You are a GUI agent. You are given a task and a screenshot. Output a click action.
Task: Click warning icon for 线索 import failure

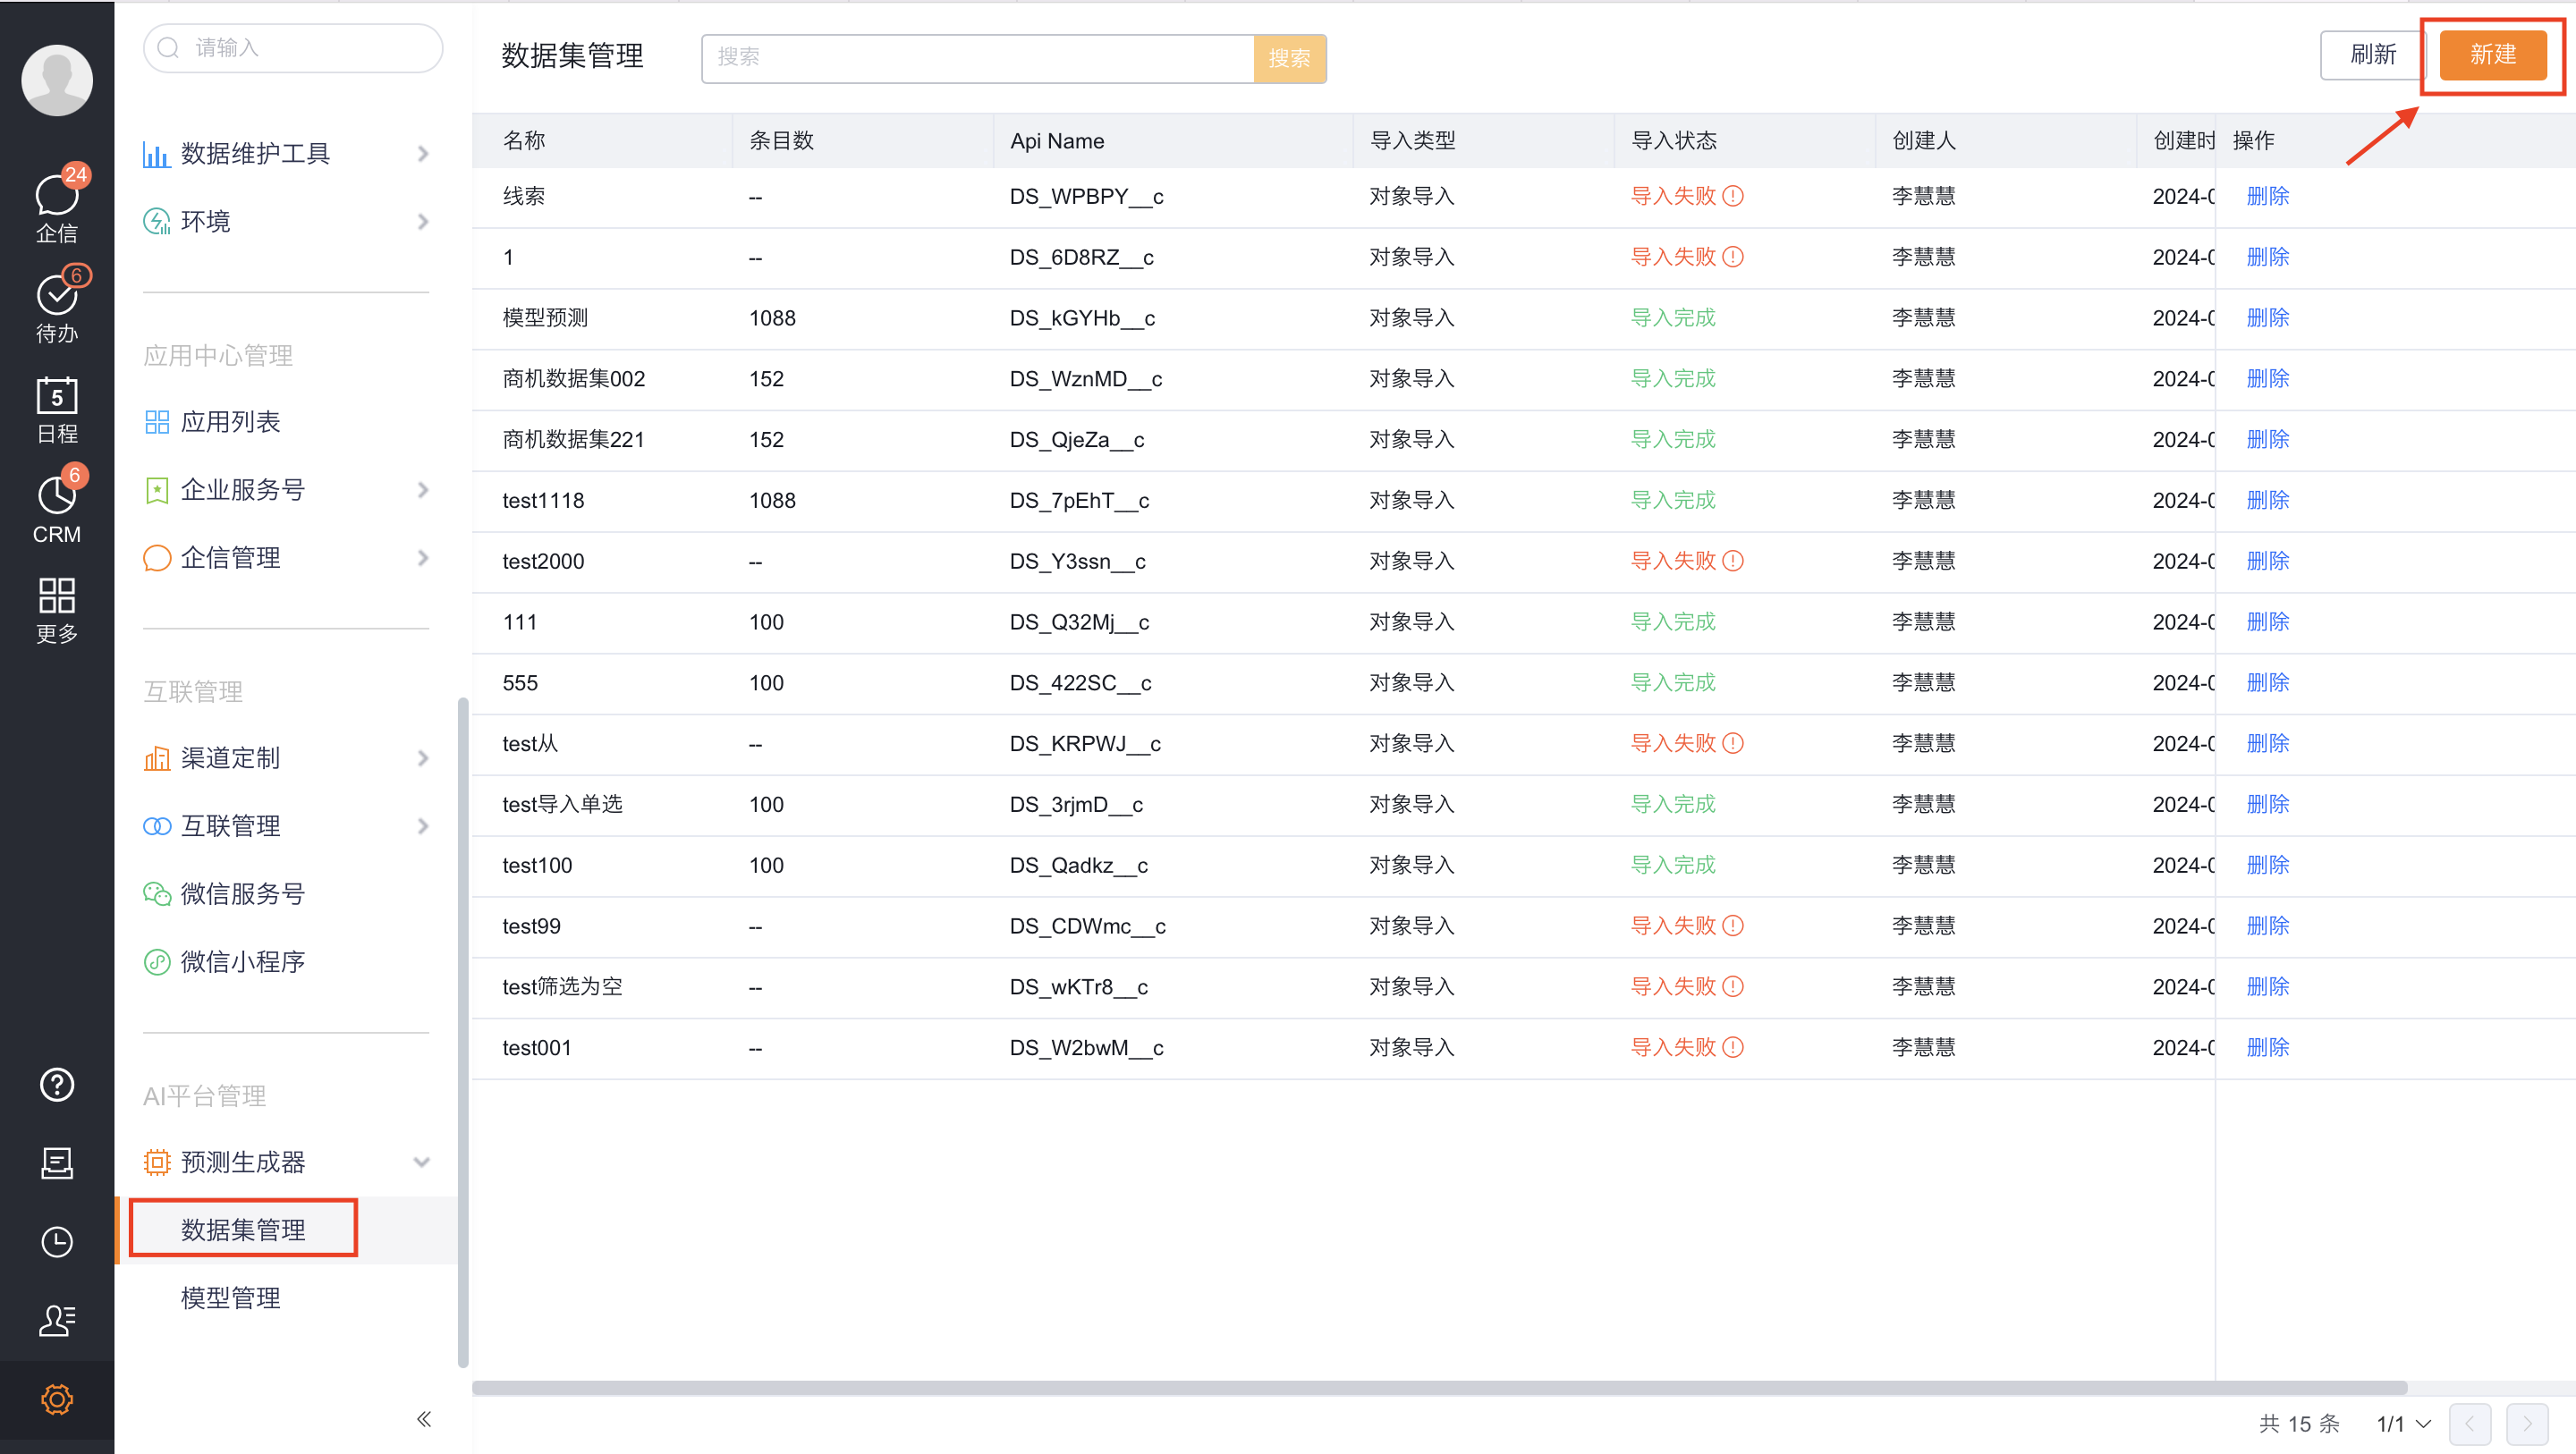(1734, 196)
